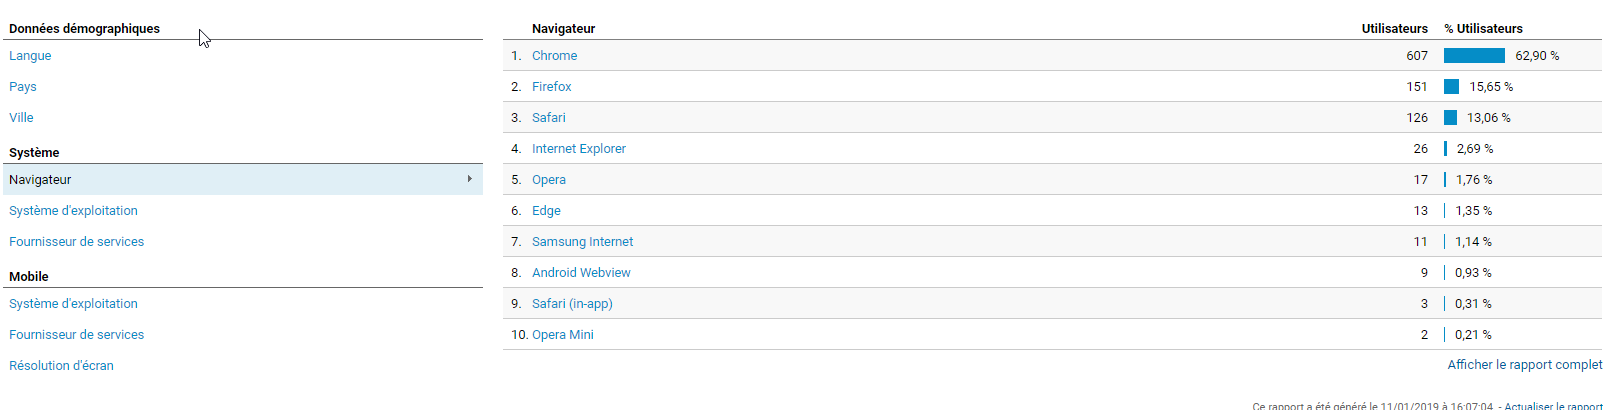Open Résolution d'écran dimension

tap(61, 366)
